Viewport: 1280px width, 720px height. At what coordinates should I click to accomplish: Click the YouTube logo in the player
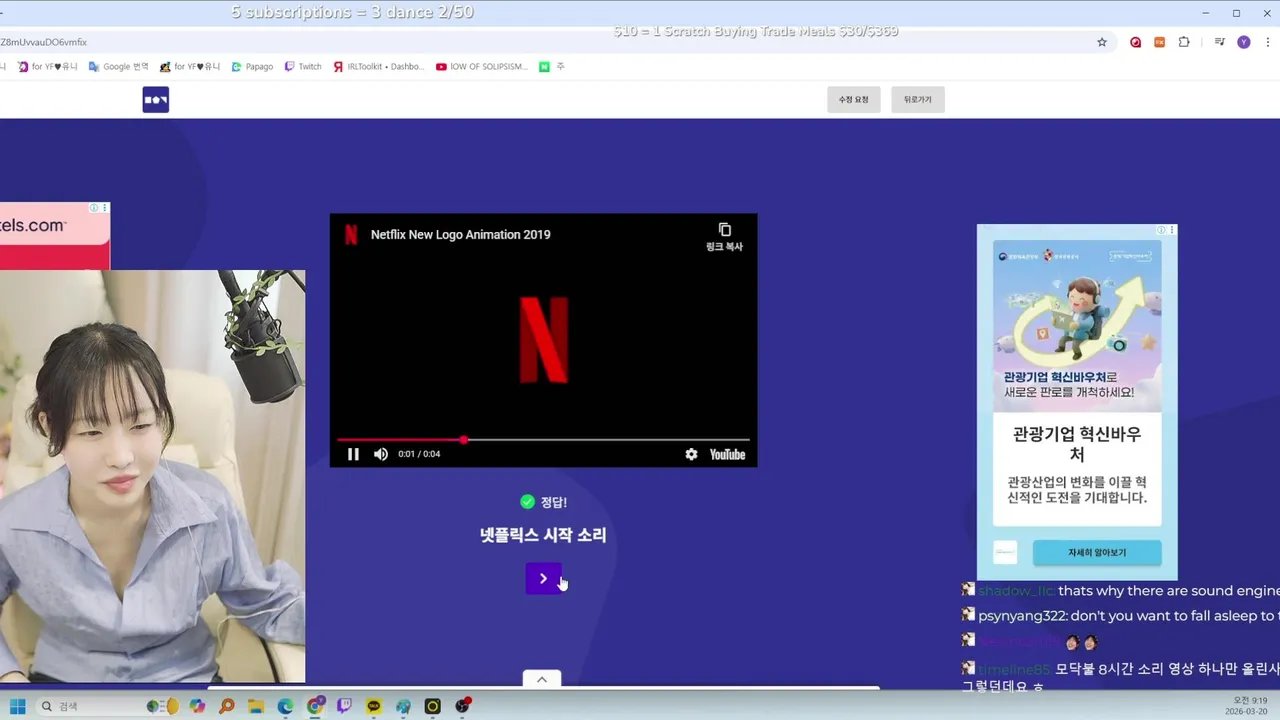[727, 454]
